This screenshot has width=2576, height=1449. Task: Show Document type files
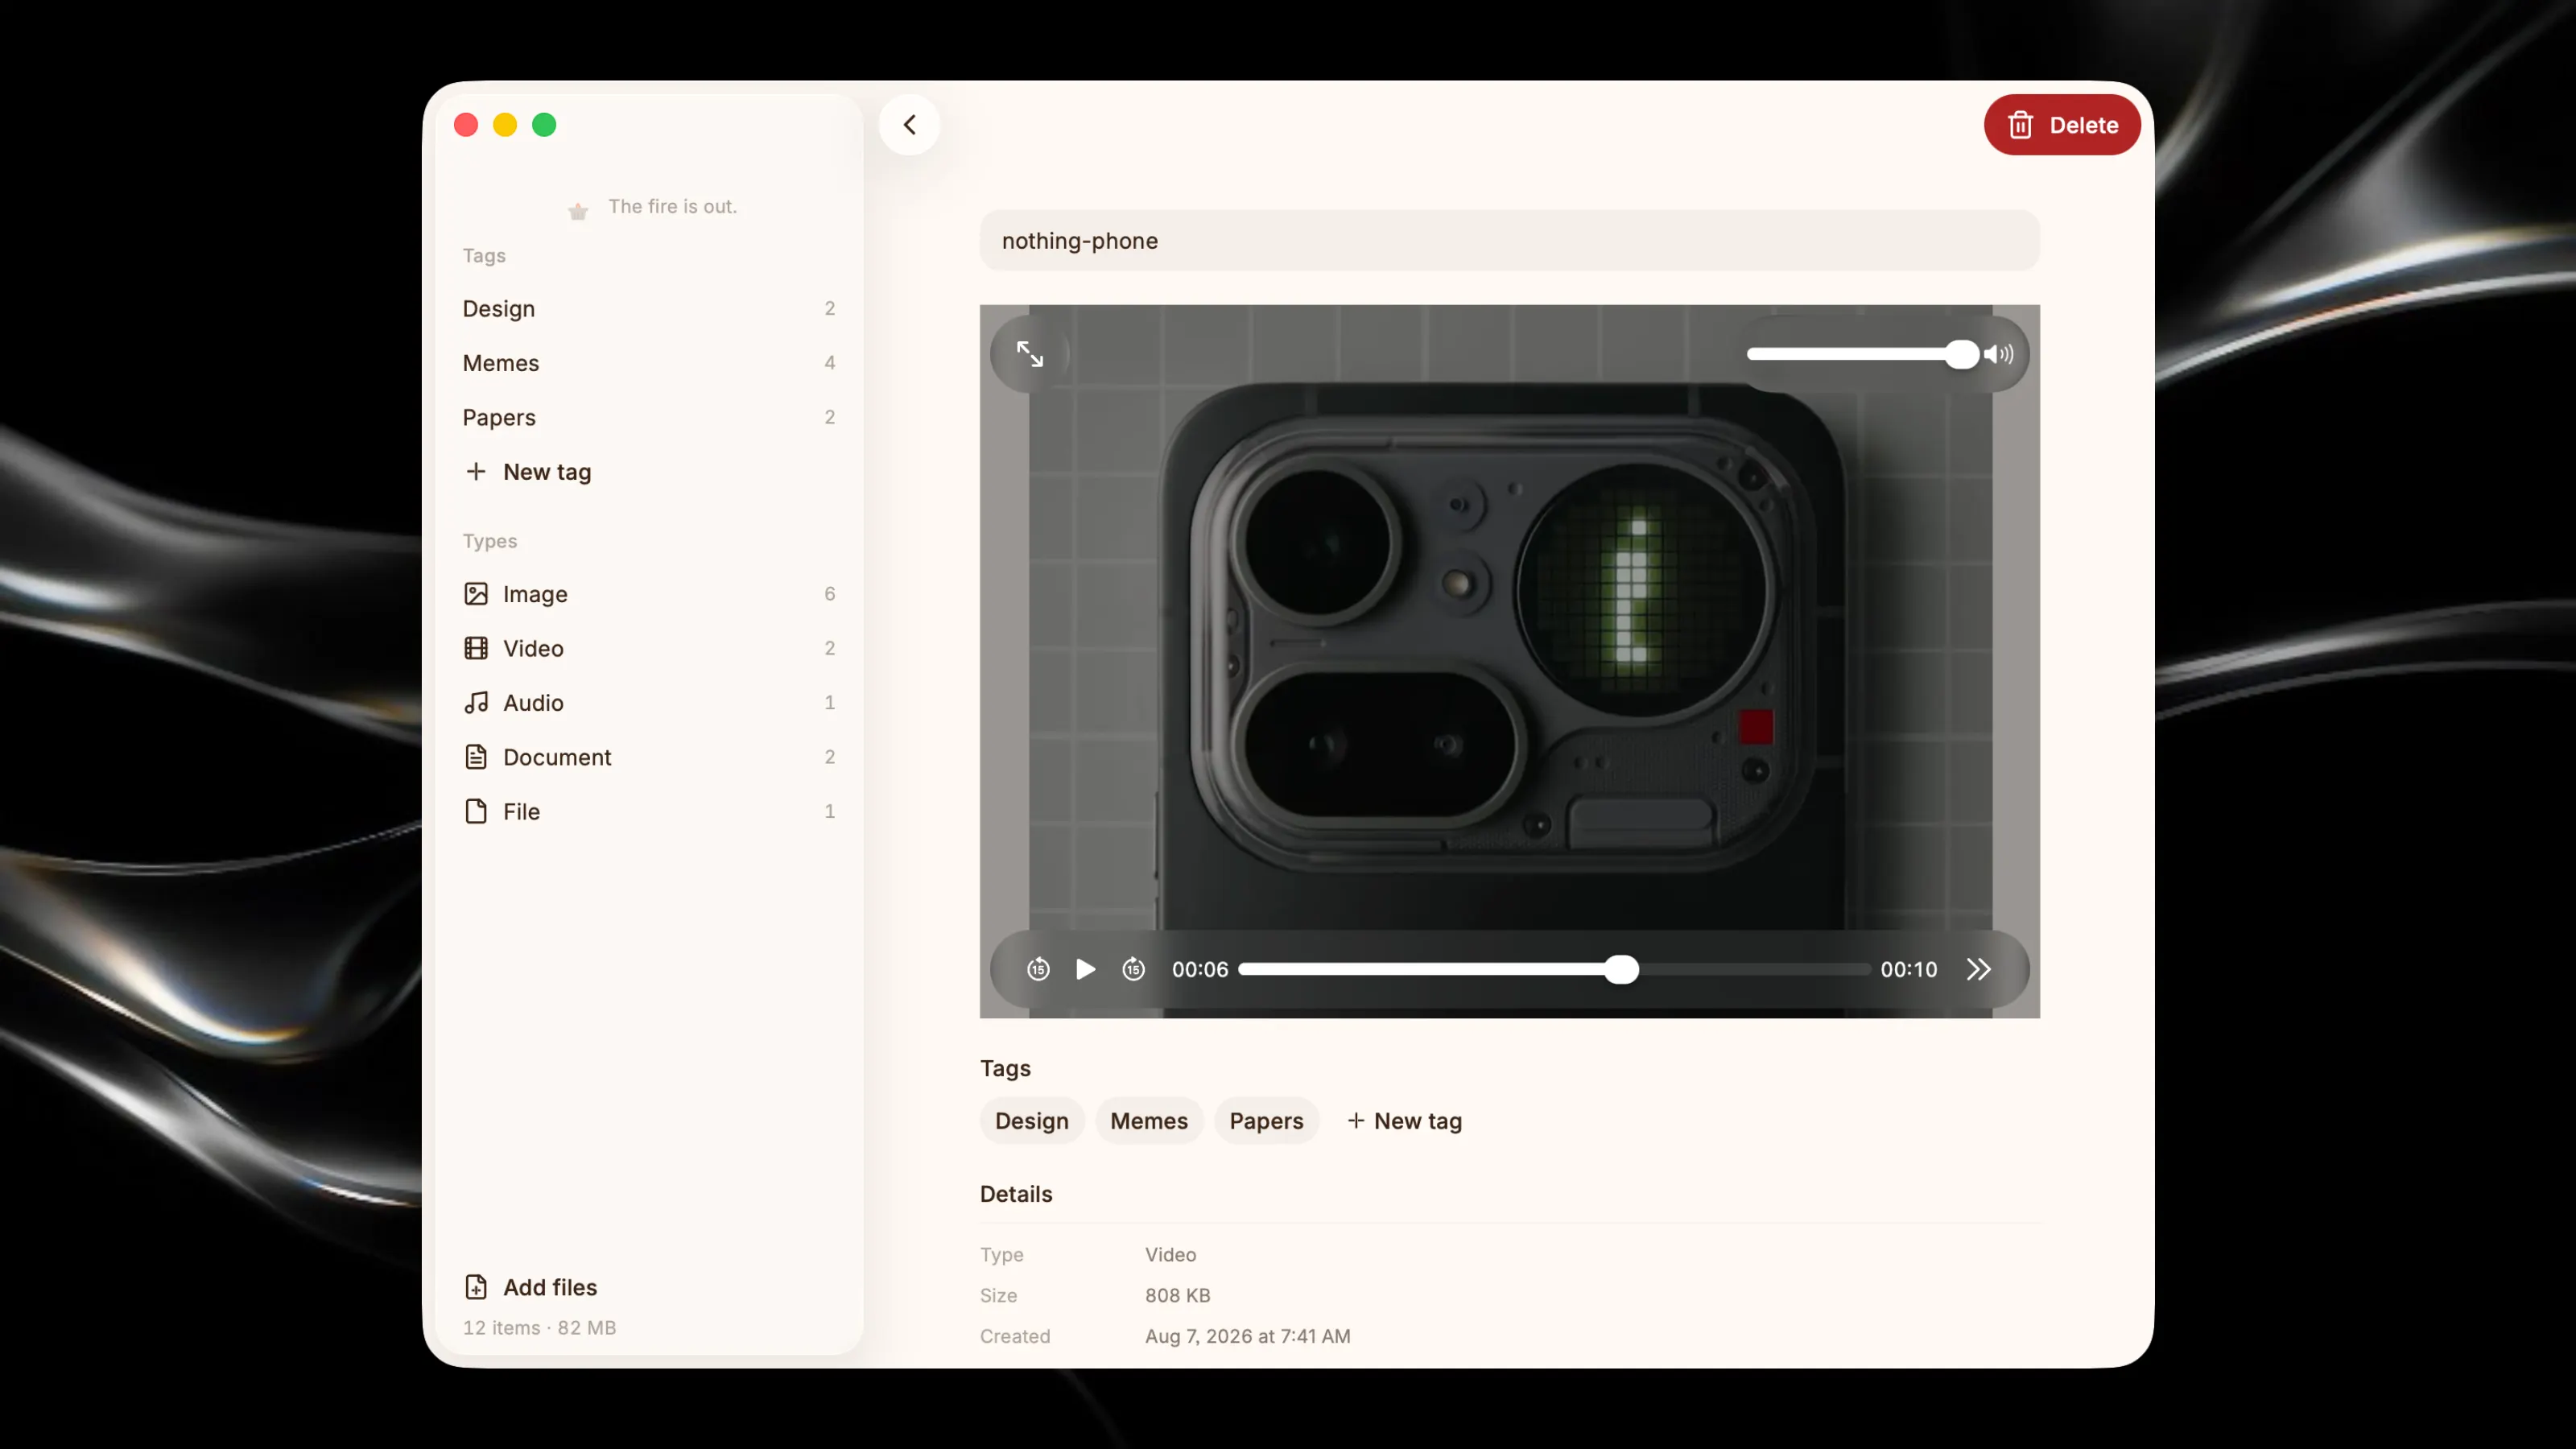point(648,757)
